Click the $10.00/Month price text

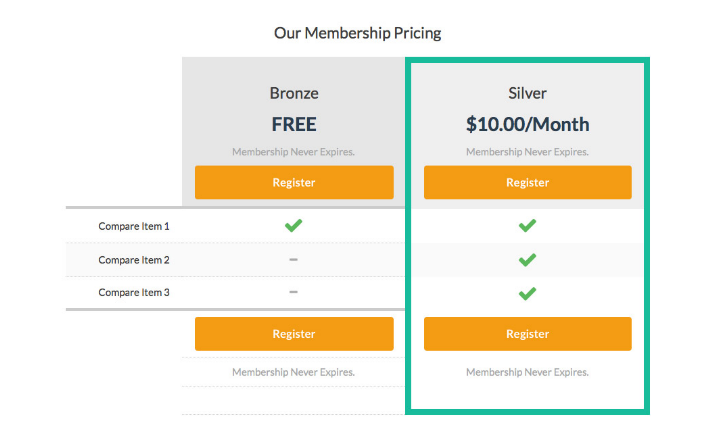(527, 125)
